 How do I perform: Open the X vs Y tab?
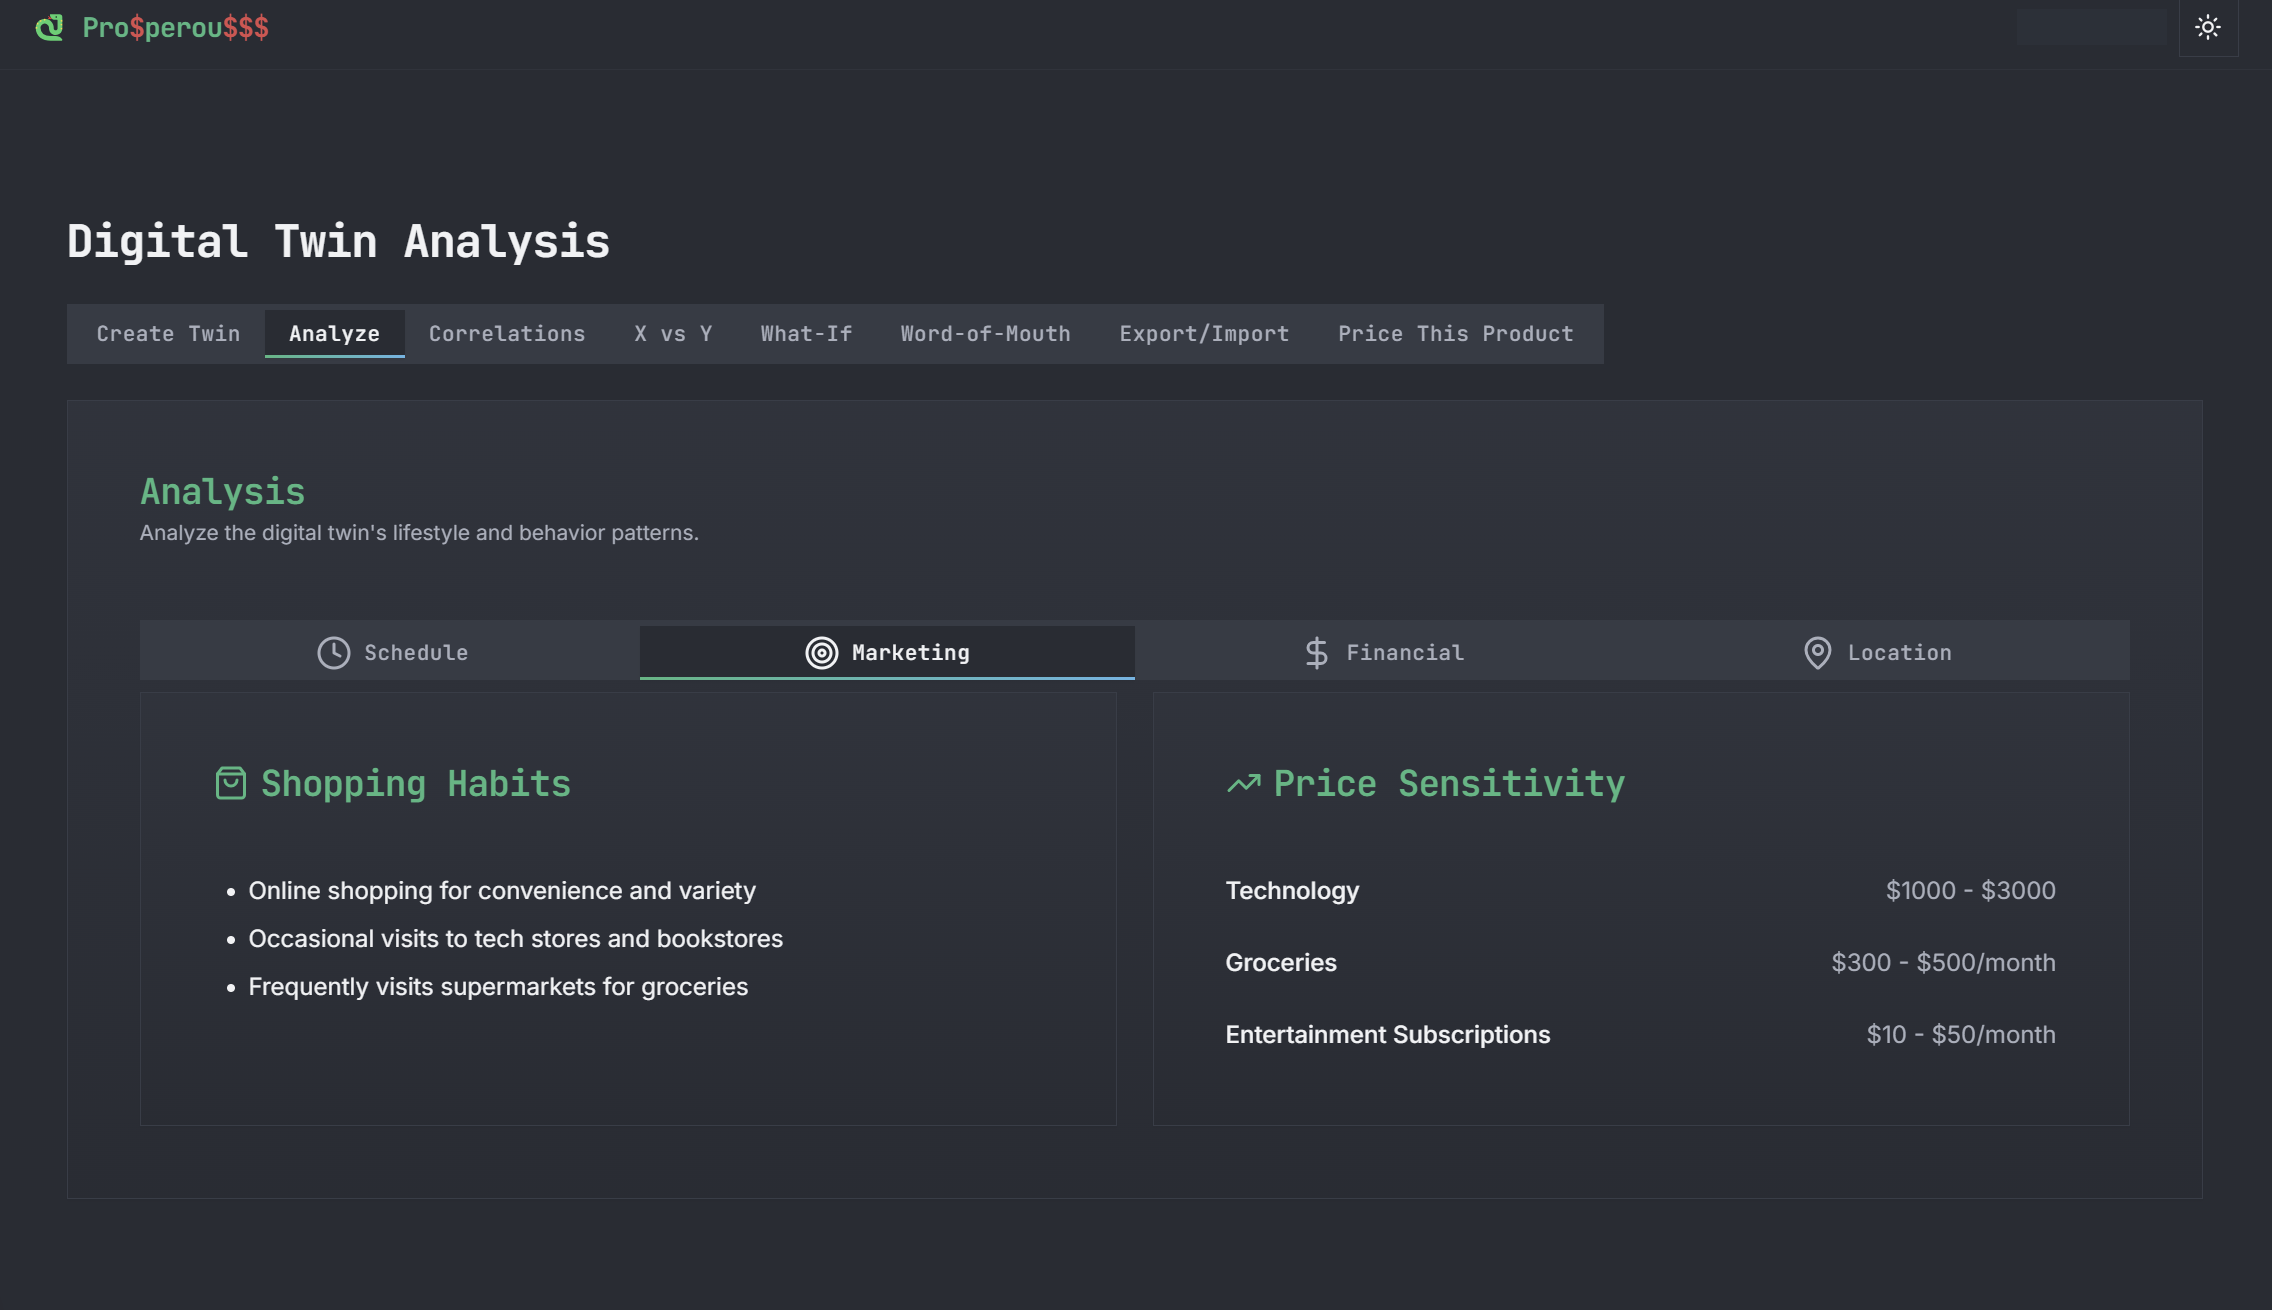coord(673,334)
